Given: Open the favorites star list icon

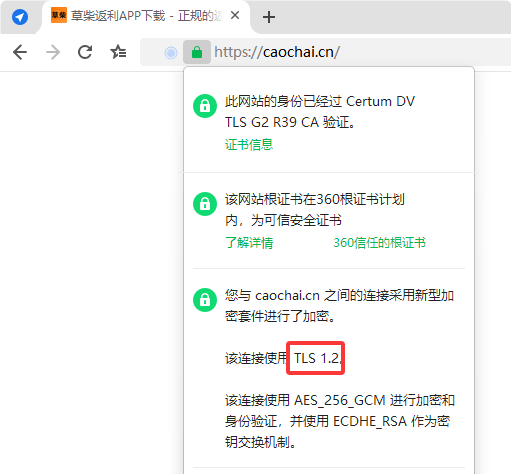Looking at the screenshot, I should [x=118, y=52].
